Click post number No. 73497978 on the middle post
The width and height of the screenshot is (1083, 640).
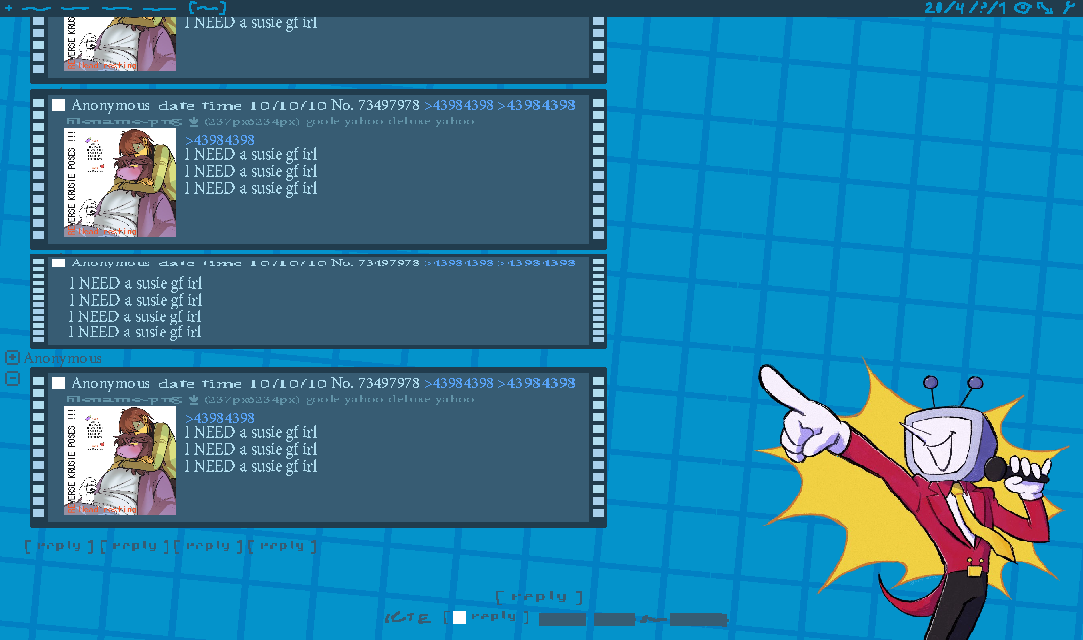[375, 105]
